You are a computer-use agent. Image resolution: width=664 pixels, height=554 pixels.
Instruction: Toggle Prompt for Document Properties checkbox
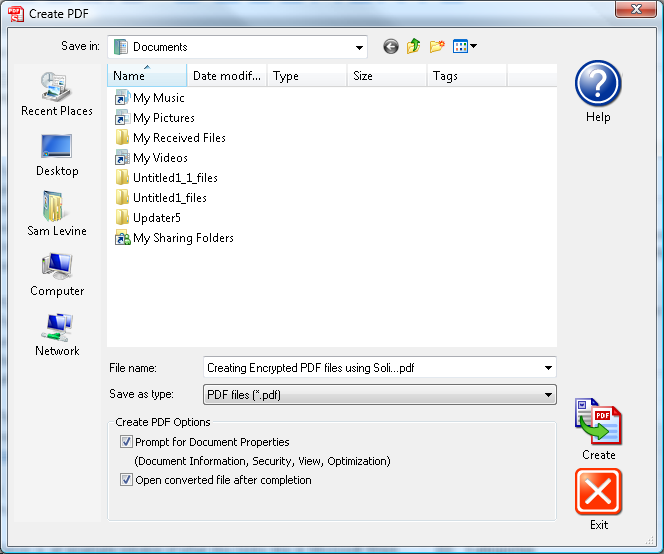[126, 442]
